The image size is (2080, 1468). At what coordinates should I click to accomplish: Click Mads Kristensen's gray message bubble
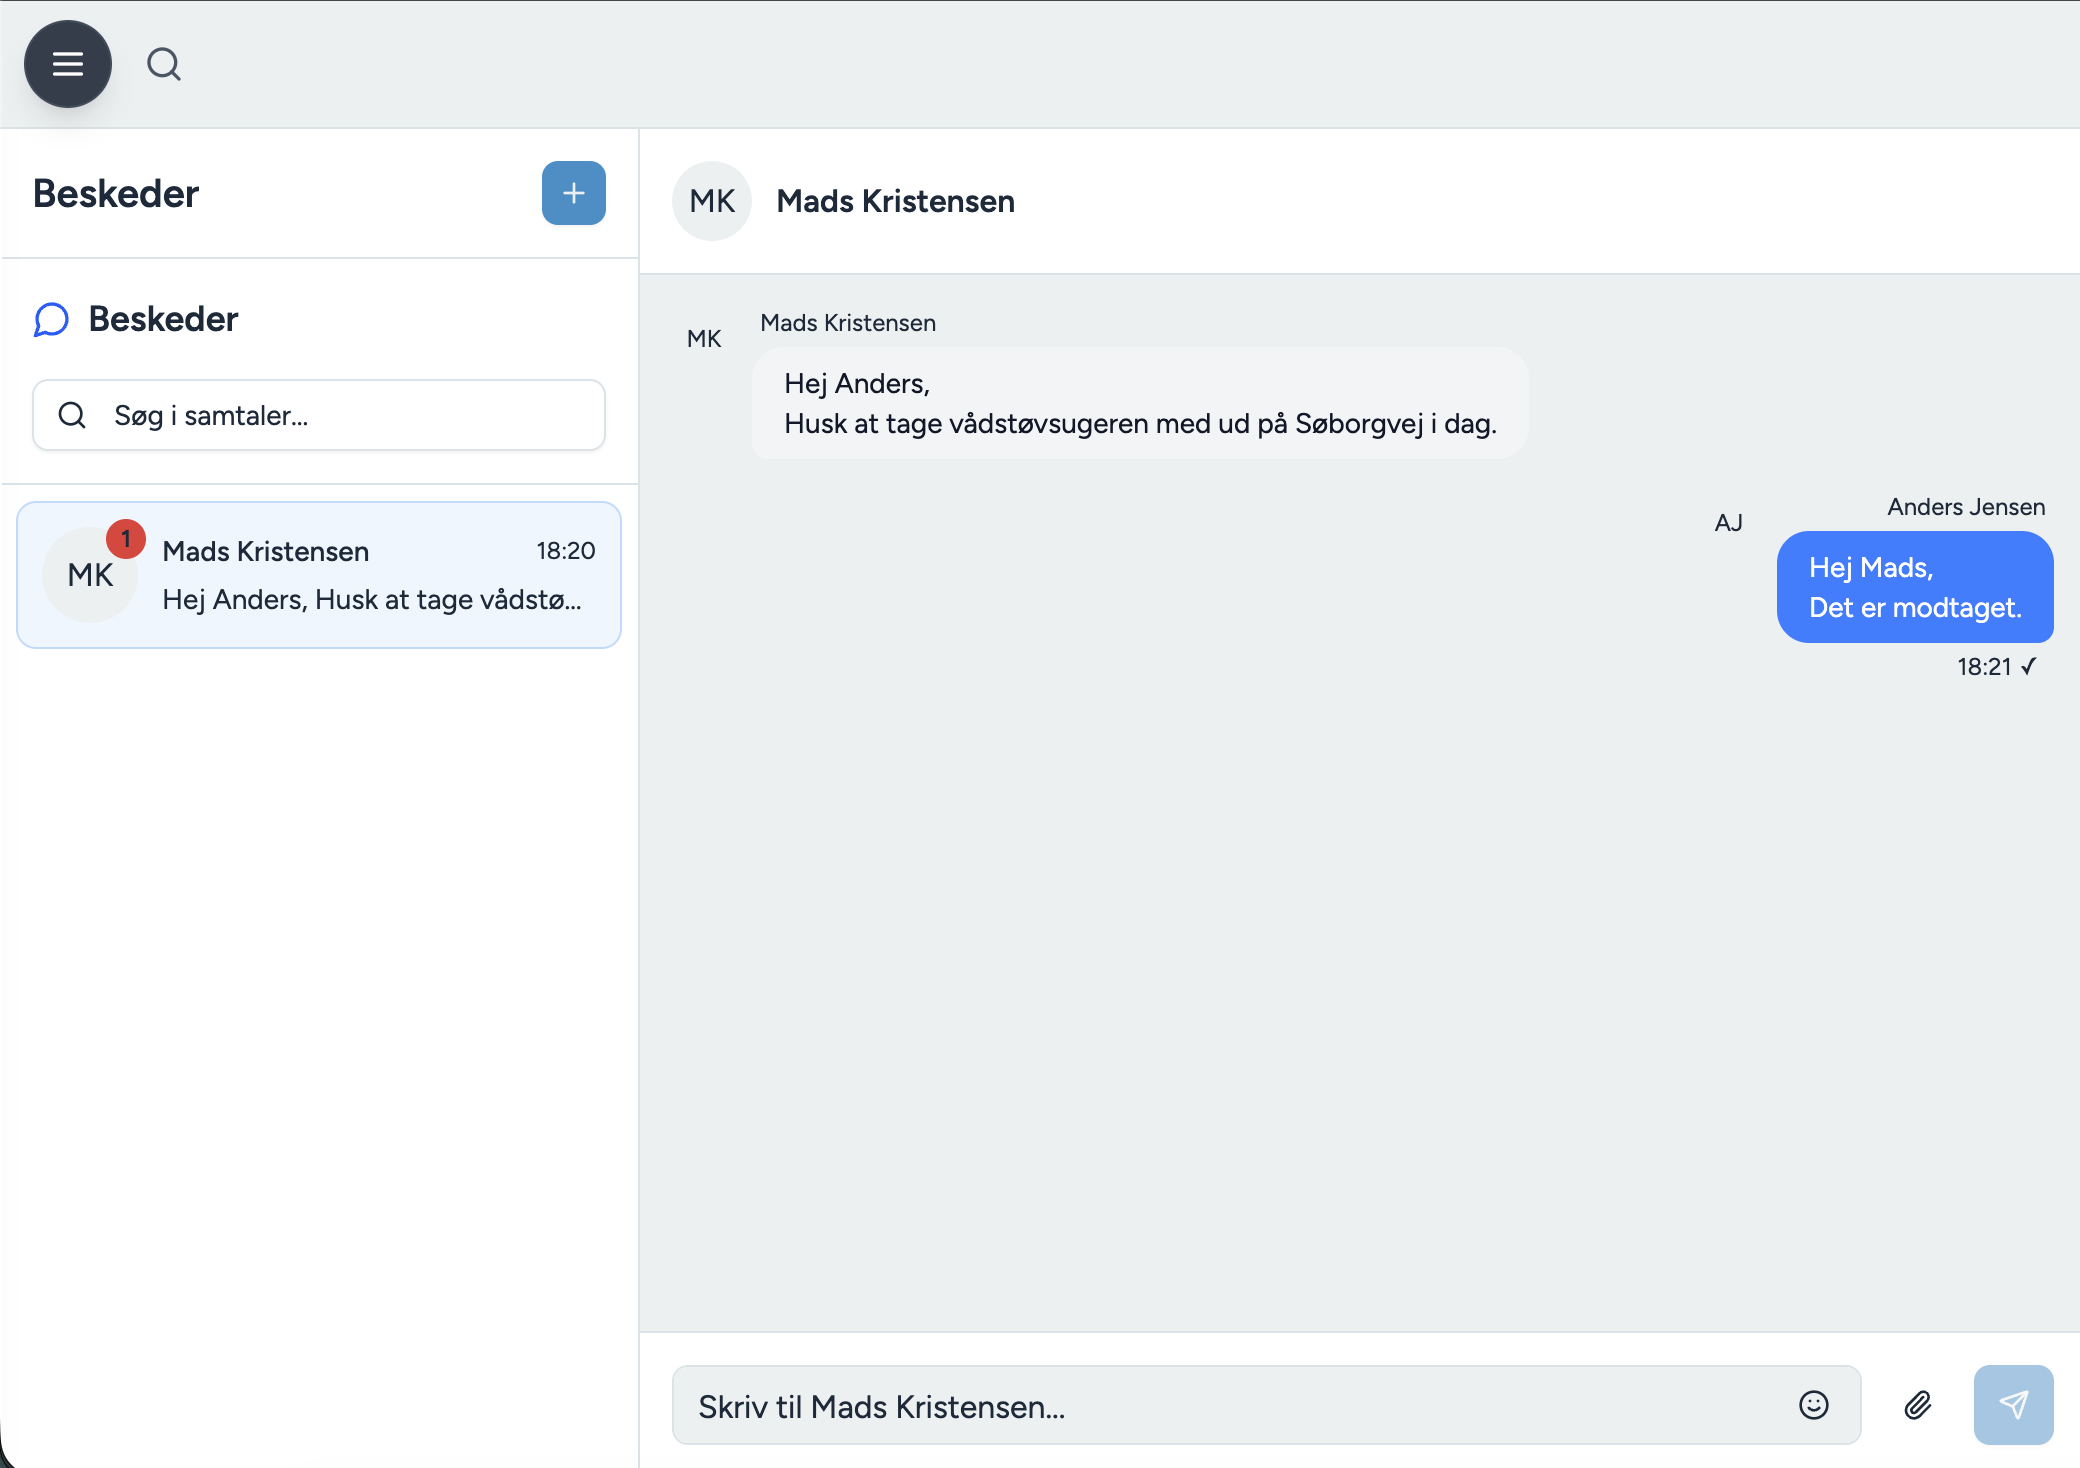coord(1140,403)
